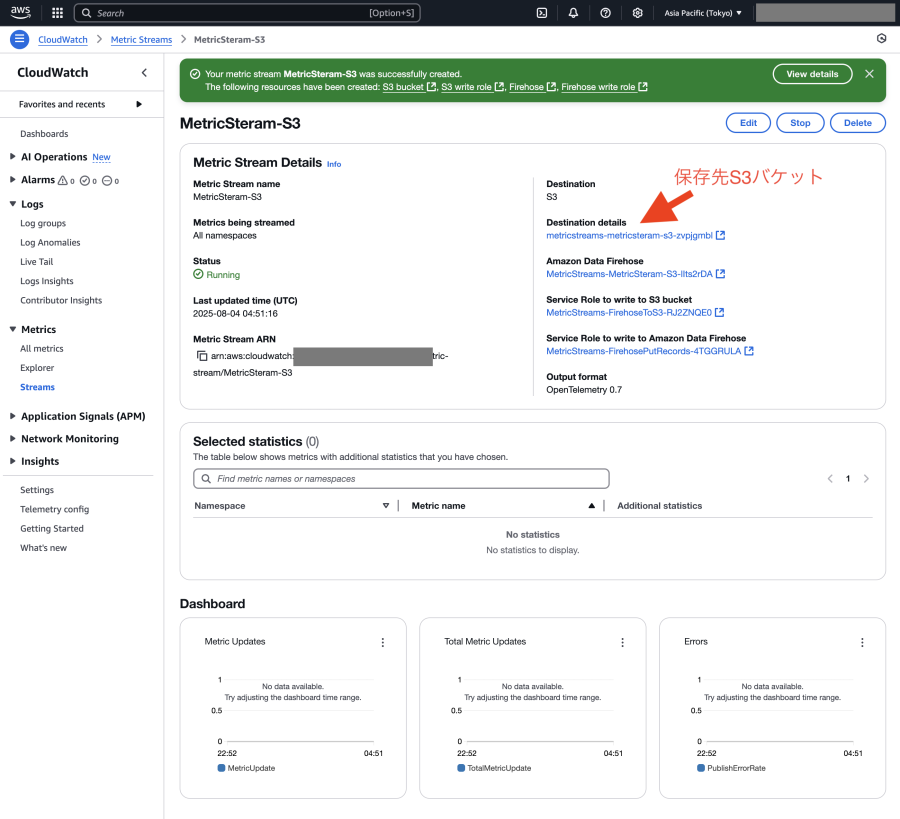900x819 pixels.
Task: Open Getting Started page
Action: [52, 529]
